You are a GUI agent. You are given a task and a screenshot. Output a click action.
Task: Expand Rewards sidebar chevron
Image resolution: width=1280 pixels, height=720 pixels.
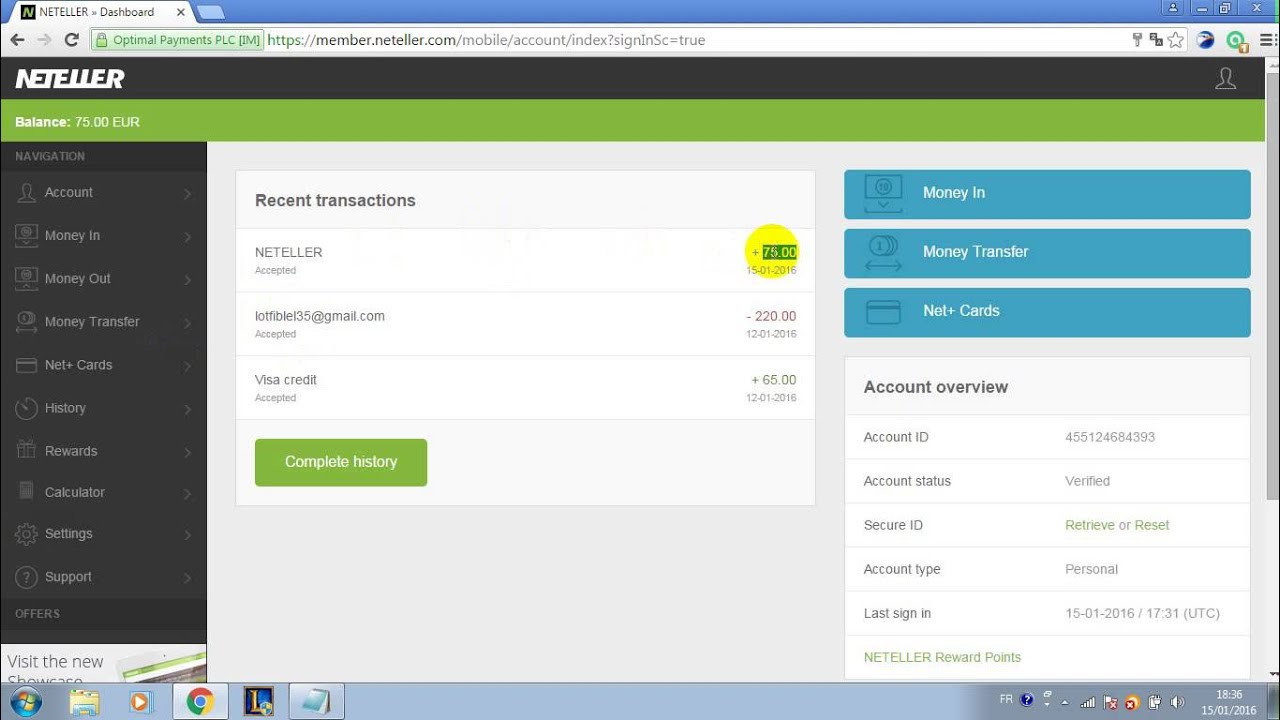click(x=187, y=452)
